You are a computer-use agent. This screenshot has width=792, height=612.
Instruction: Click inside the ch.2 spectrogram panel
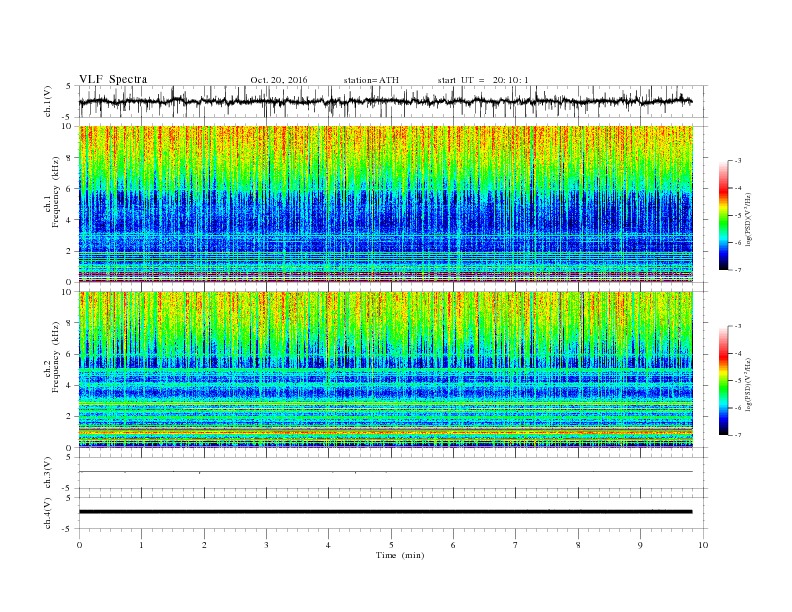pyautogui.click(x=386, y=369)
